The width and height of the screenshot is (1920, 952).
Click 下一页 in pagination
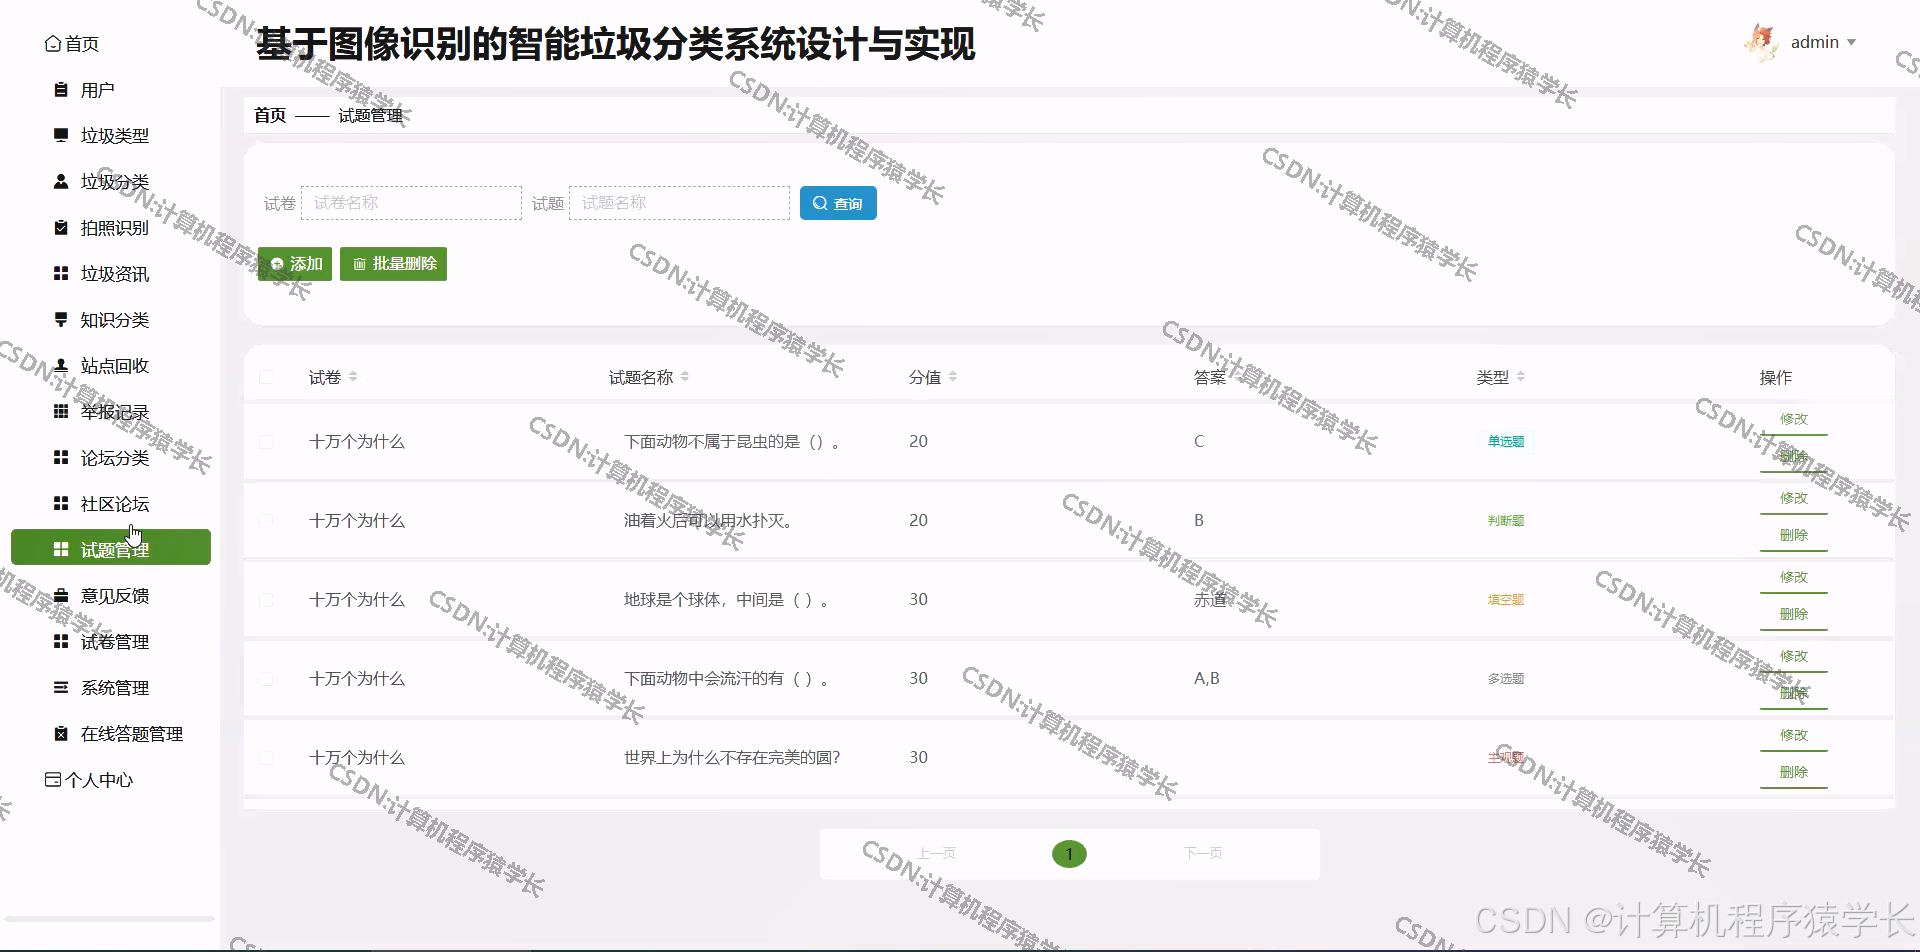[1203, 853]
